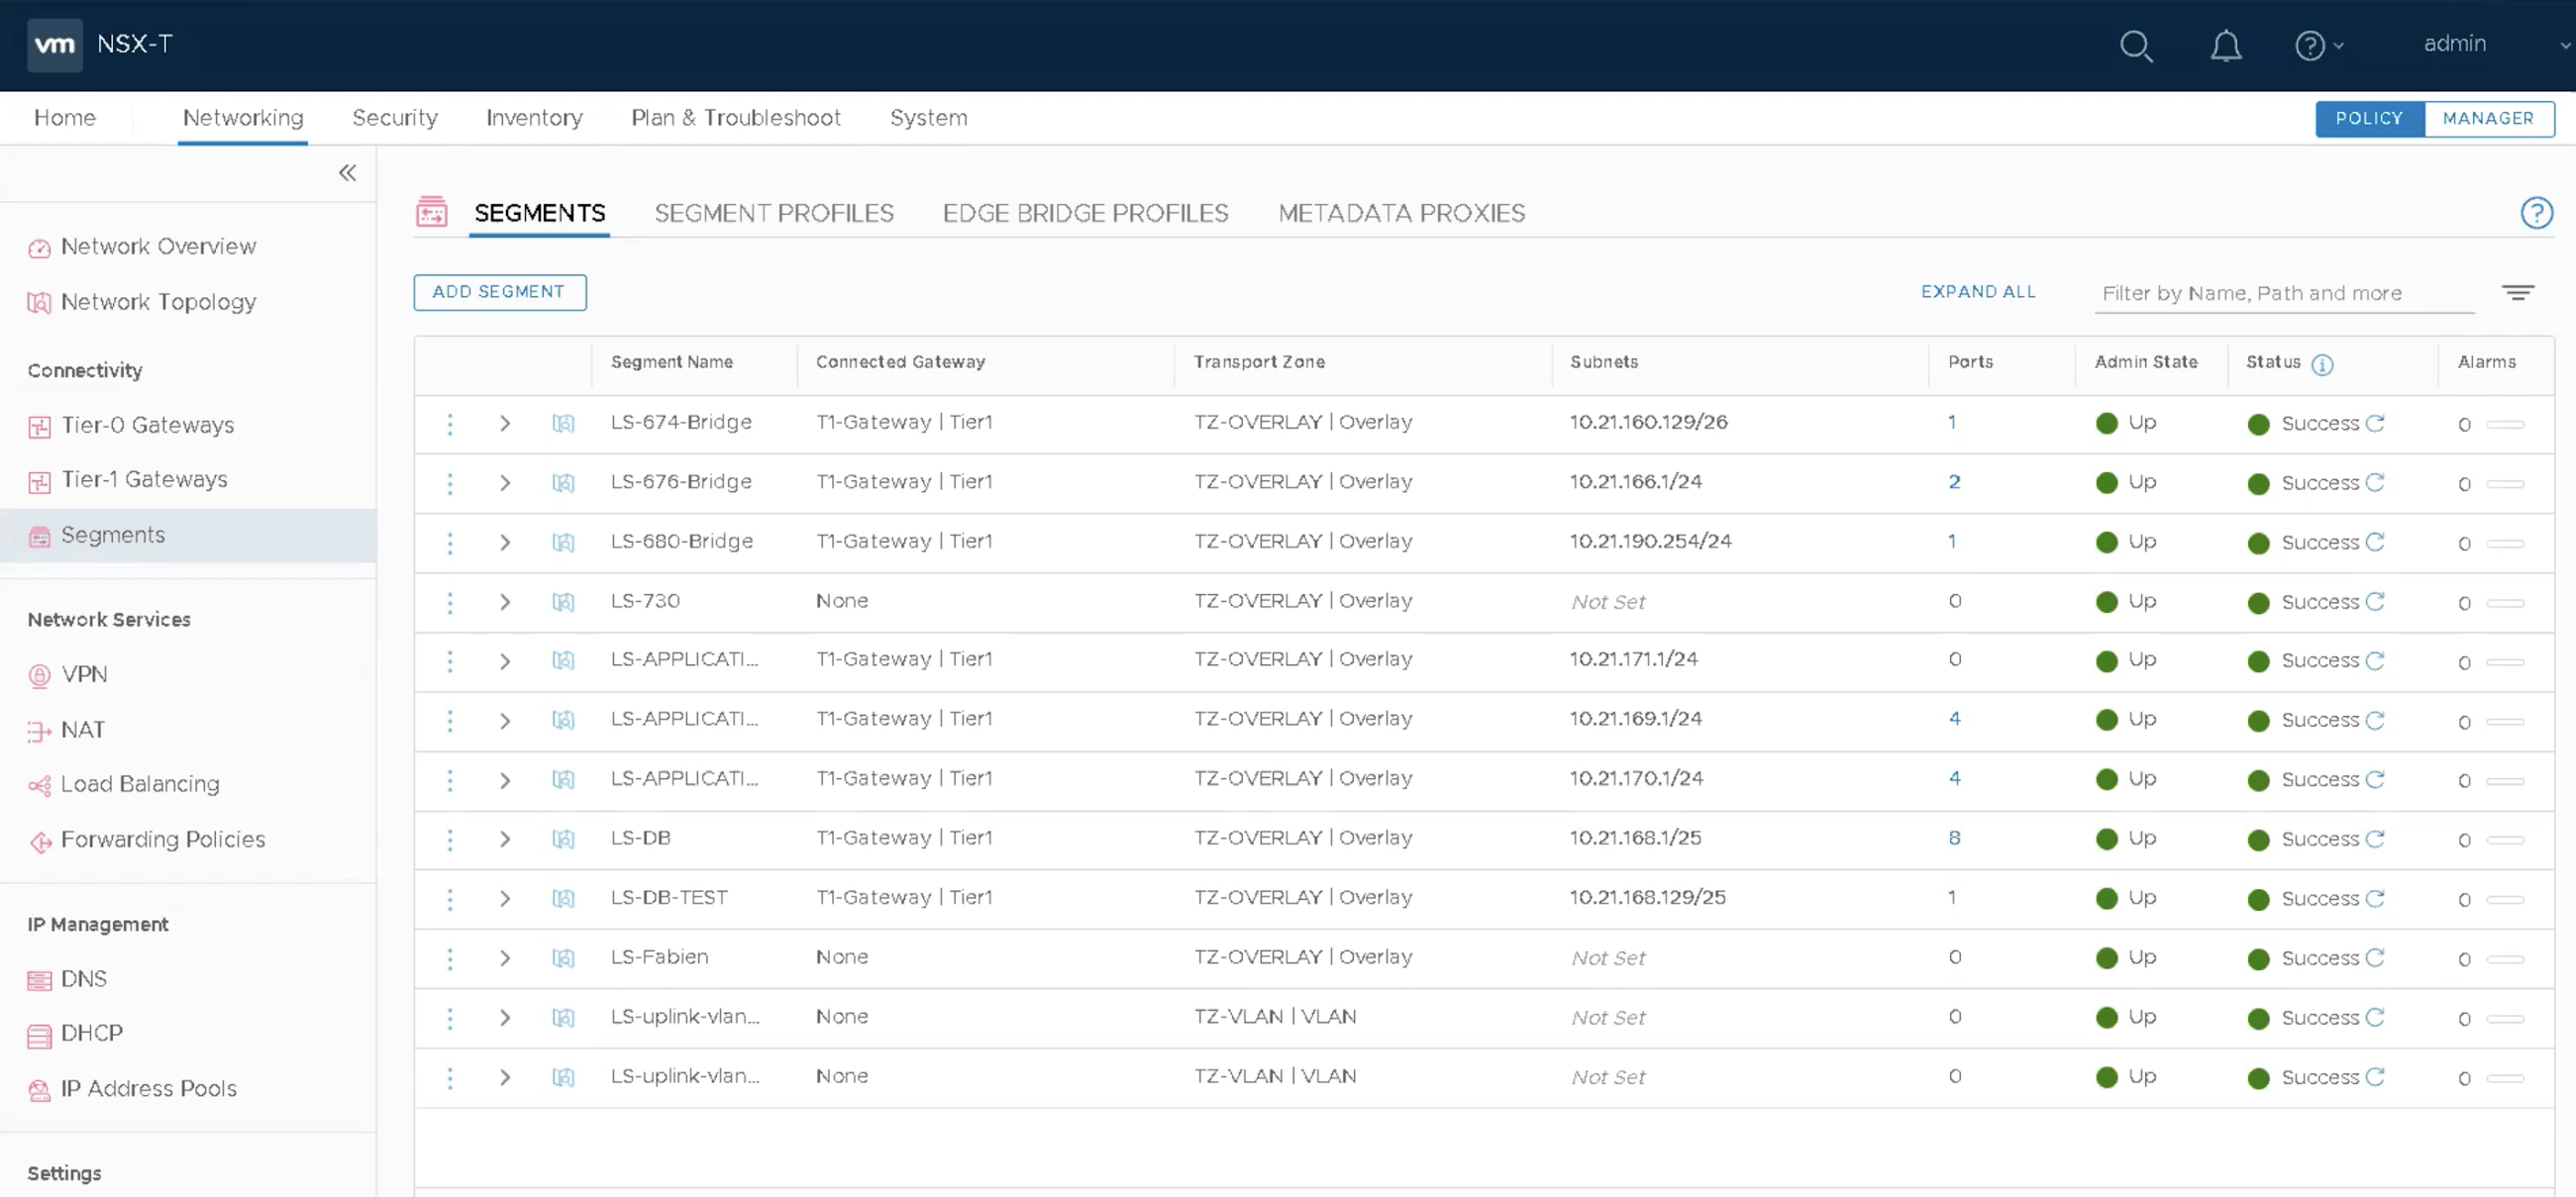The width and height of the screenshot is (2576, 1197).
Task: Collapse the left sidebar with double-chevron icon
Action: click(x=347, y=173)
